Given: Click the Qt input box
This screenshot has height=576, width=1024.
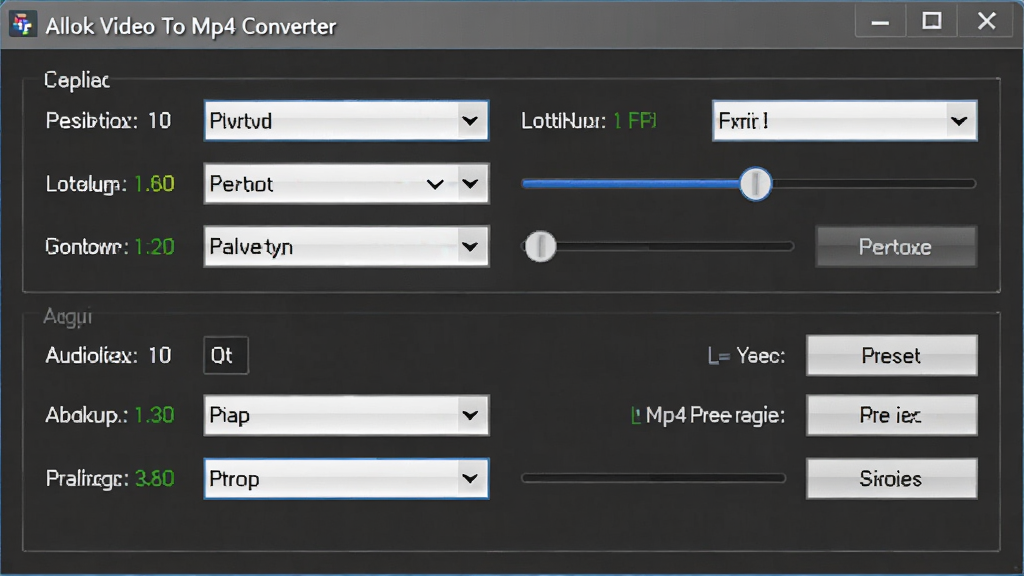Looking at the screenshot, I should (226, 355).
